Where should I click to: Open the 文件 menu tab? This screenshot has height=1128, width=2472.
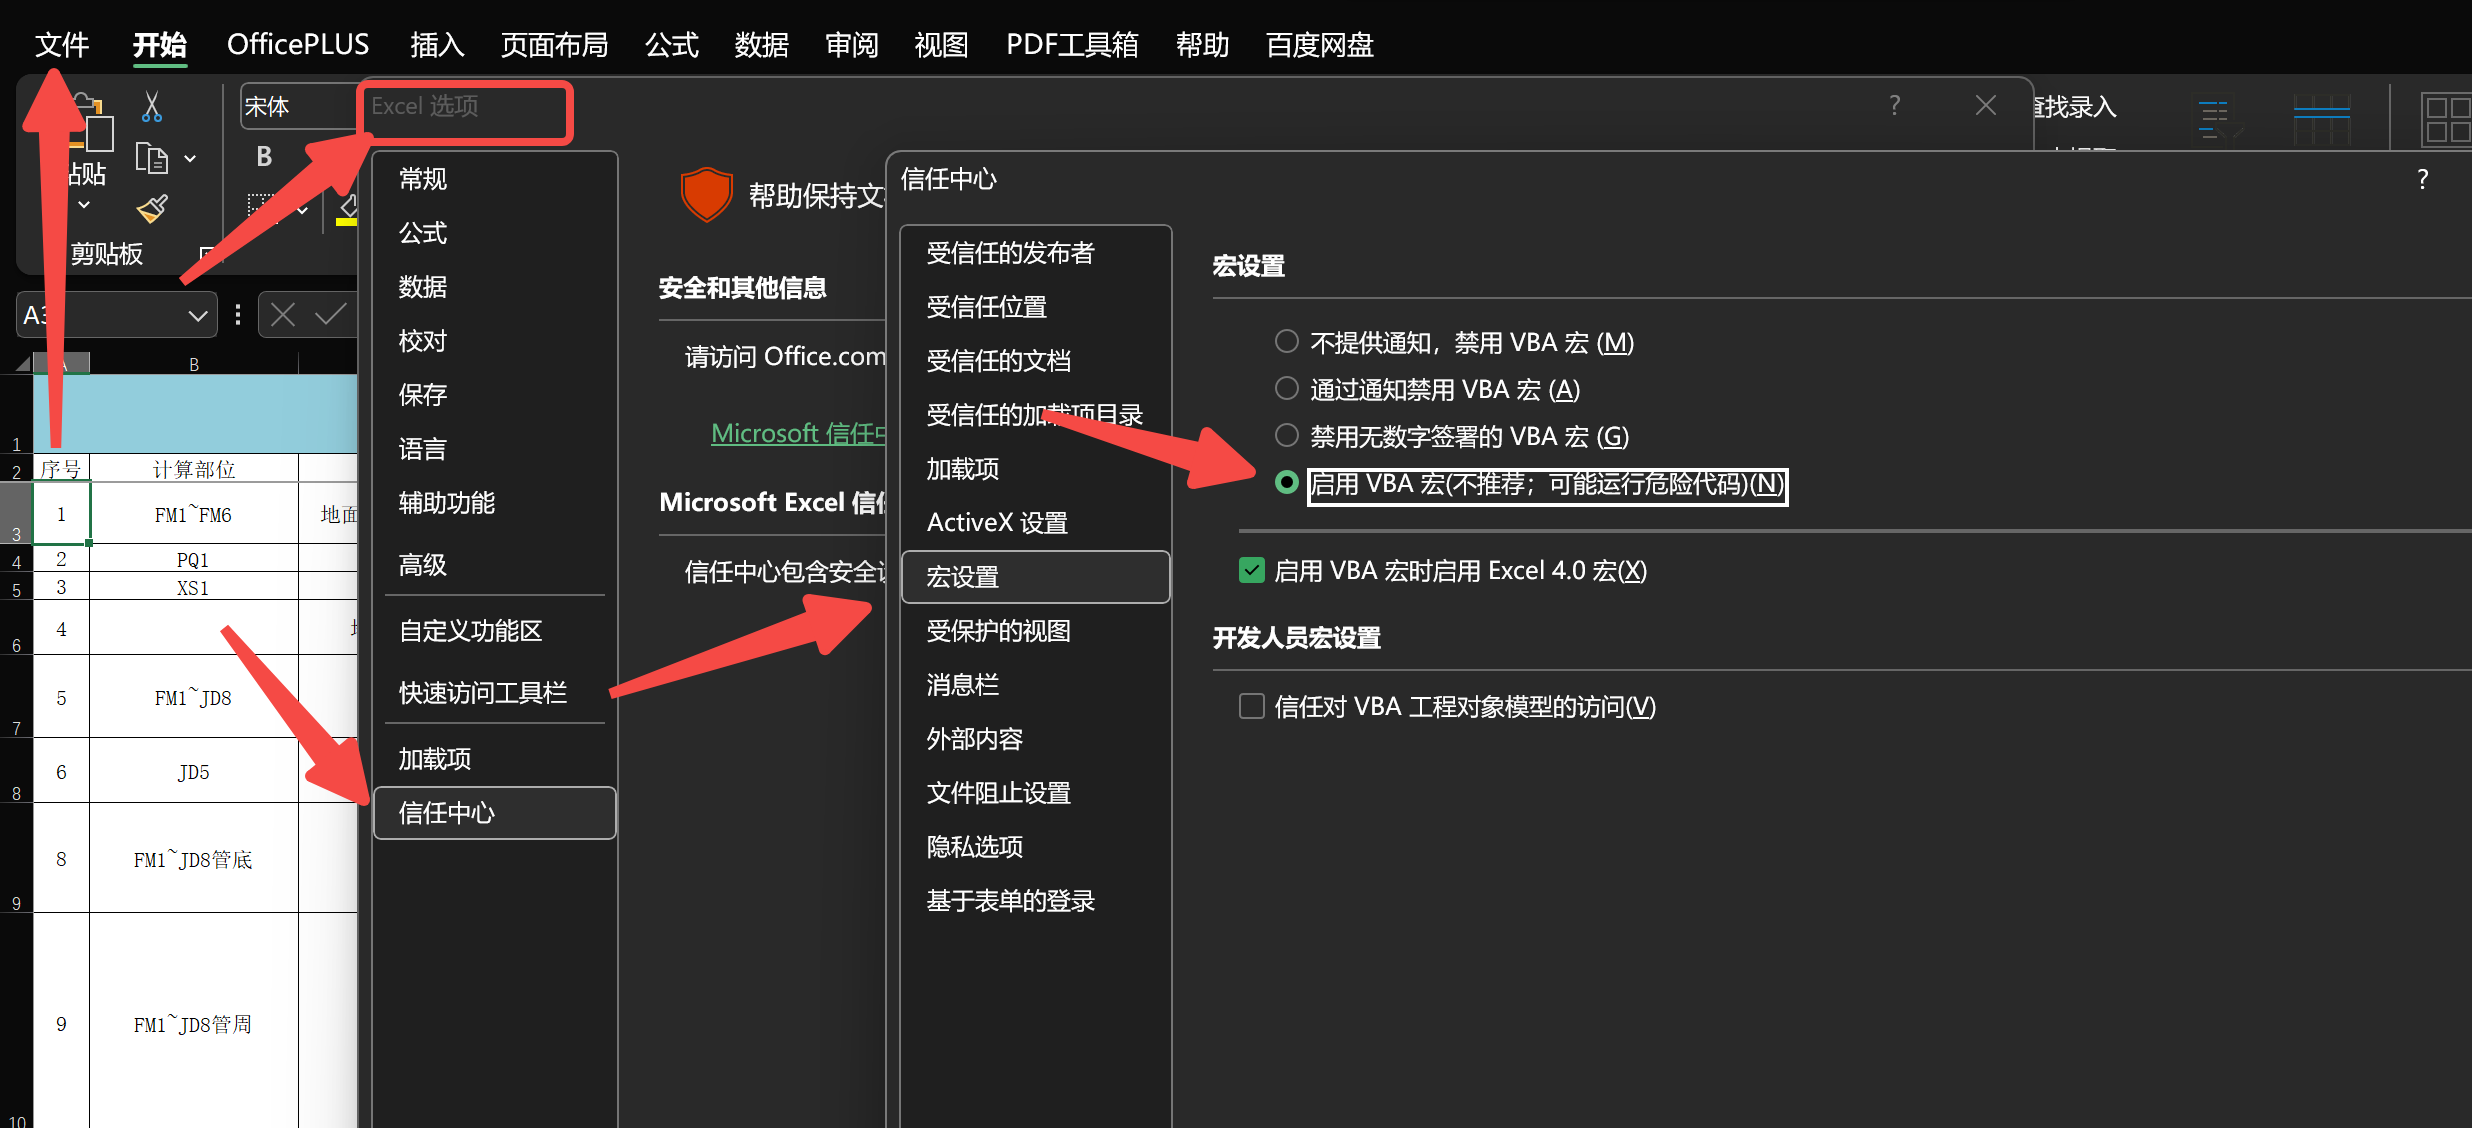pyautogui.click(x=62, y=45)
